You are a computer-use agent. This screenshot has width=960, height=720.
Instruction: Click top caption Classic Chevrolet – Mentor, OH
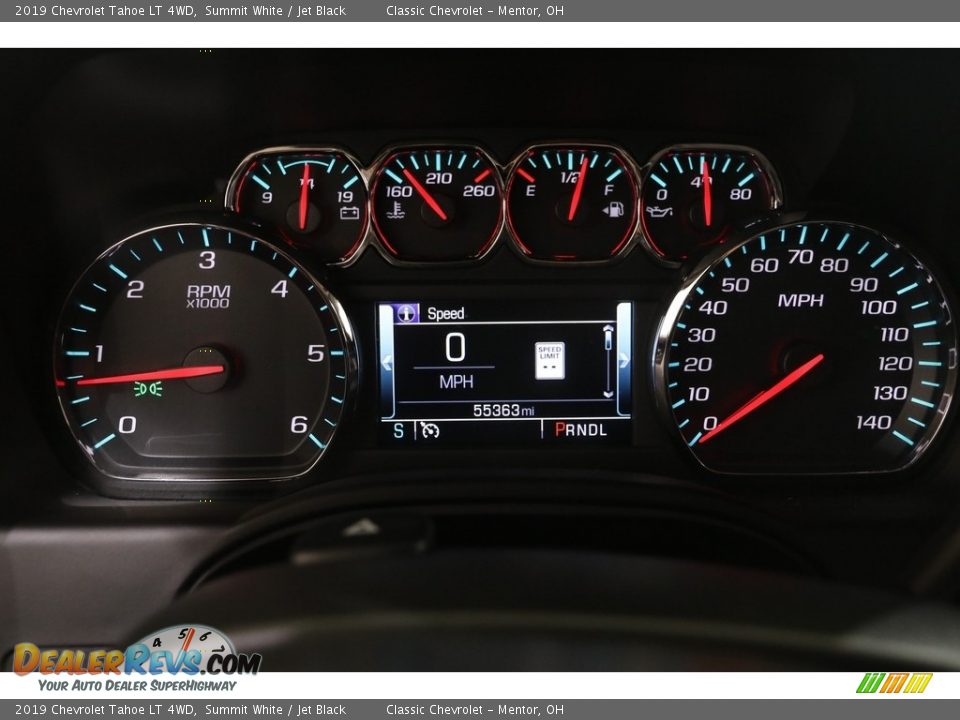point(474,10)
